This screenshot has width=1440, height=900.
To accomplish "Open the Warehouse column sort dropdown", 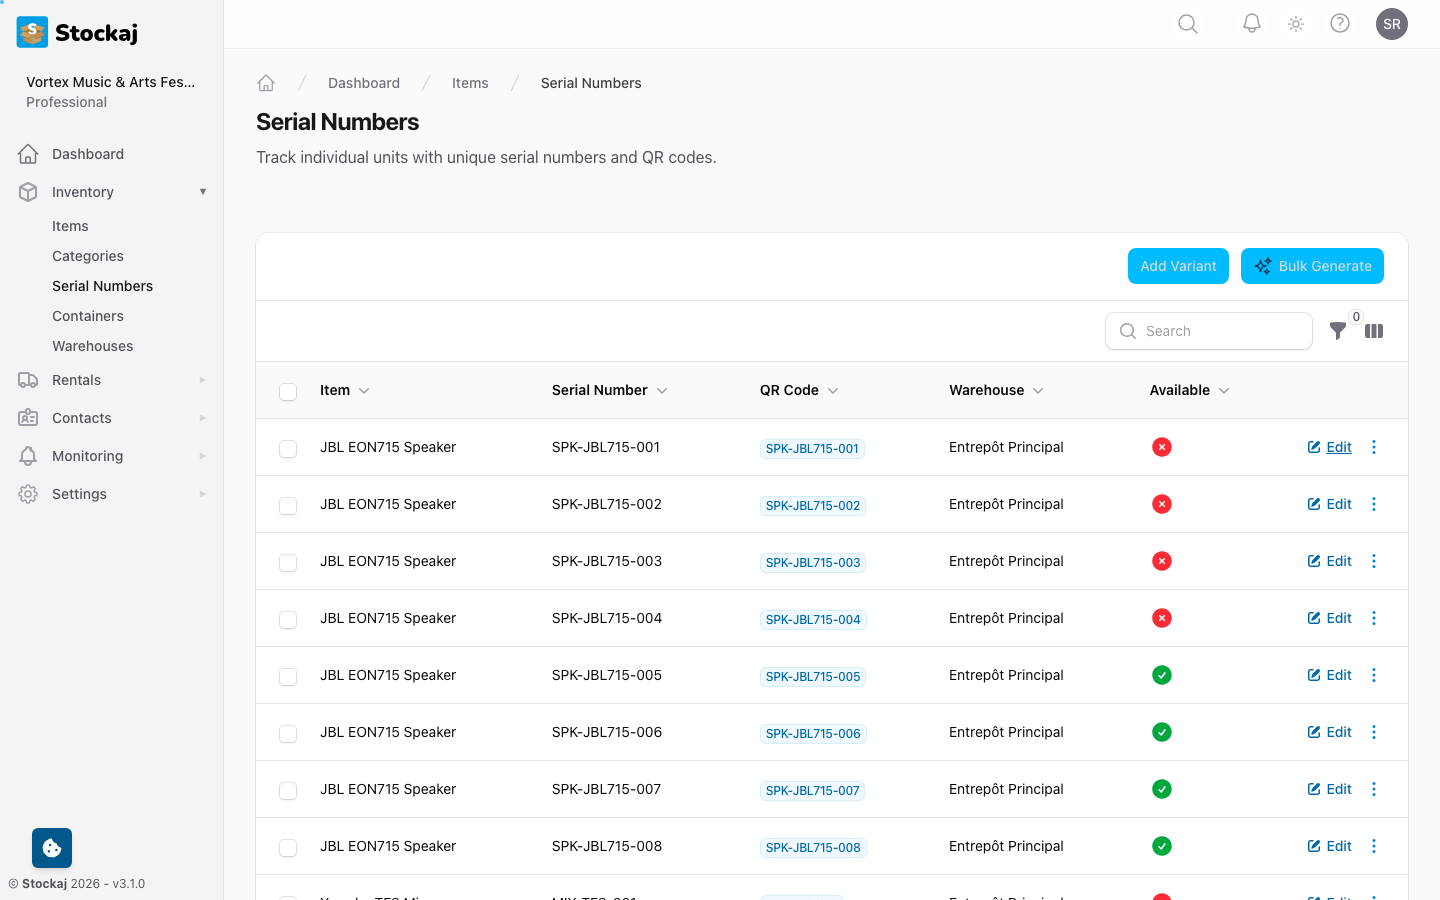I will point(1038,391).
